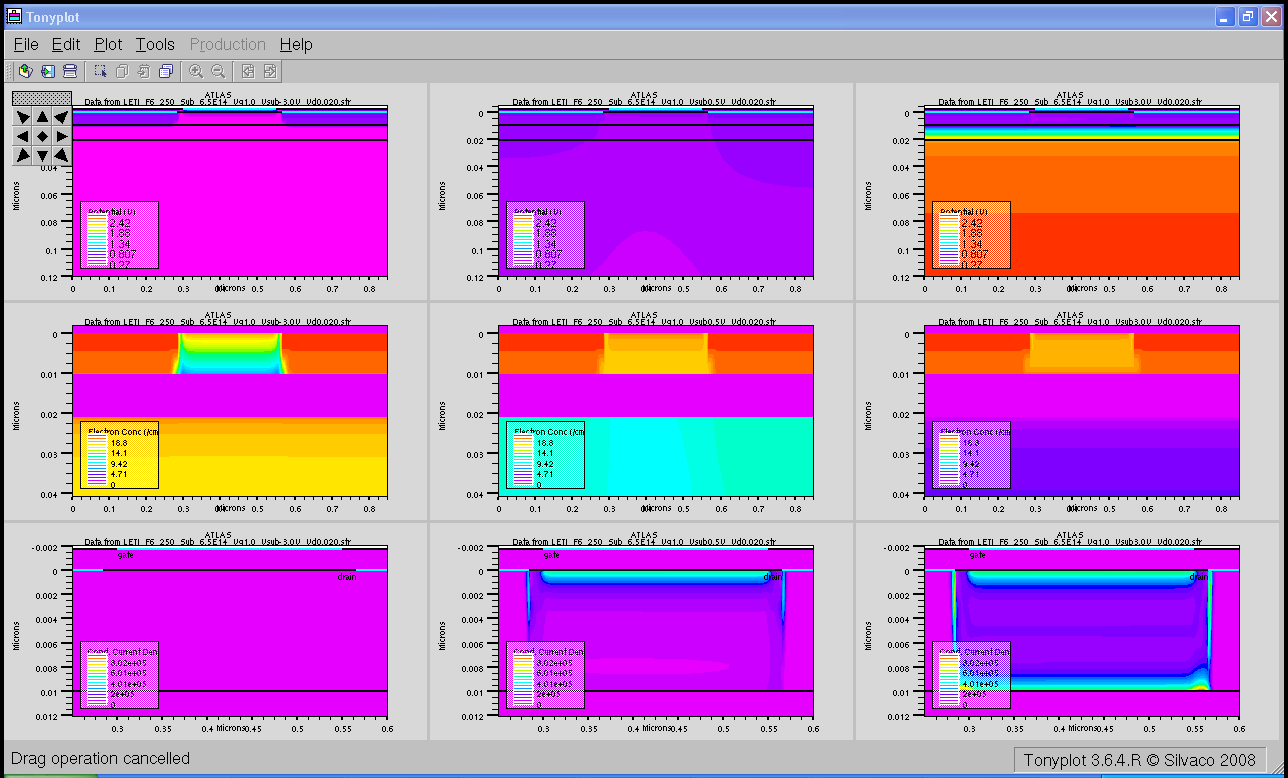Click the Potential legend in Vsub-3.0V plot

(x=119, y=235)
